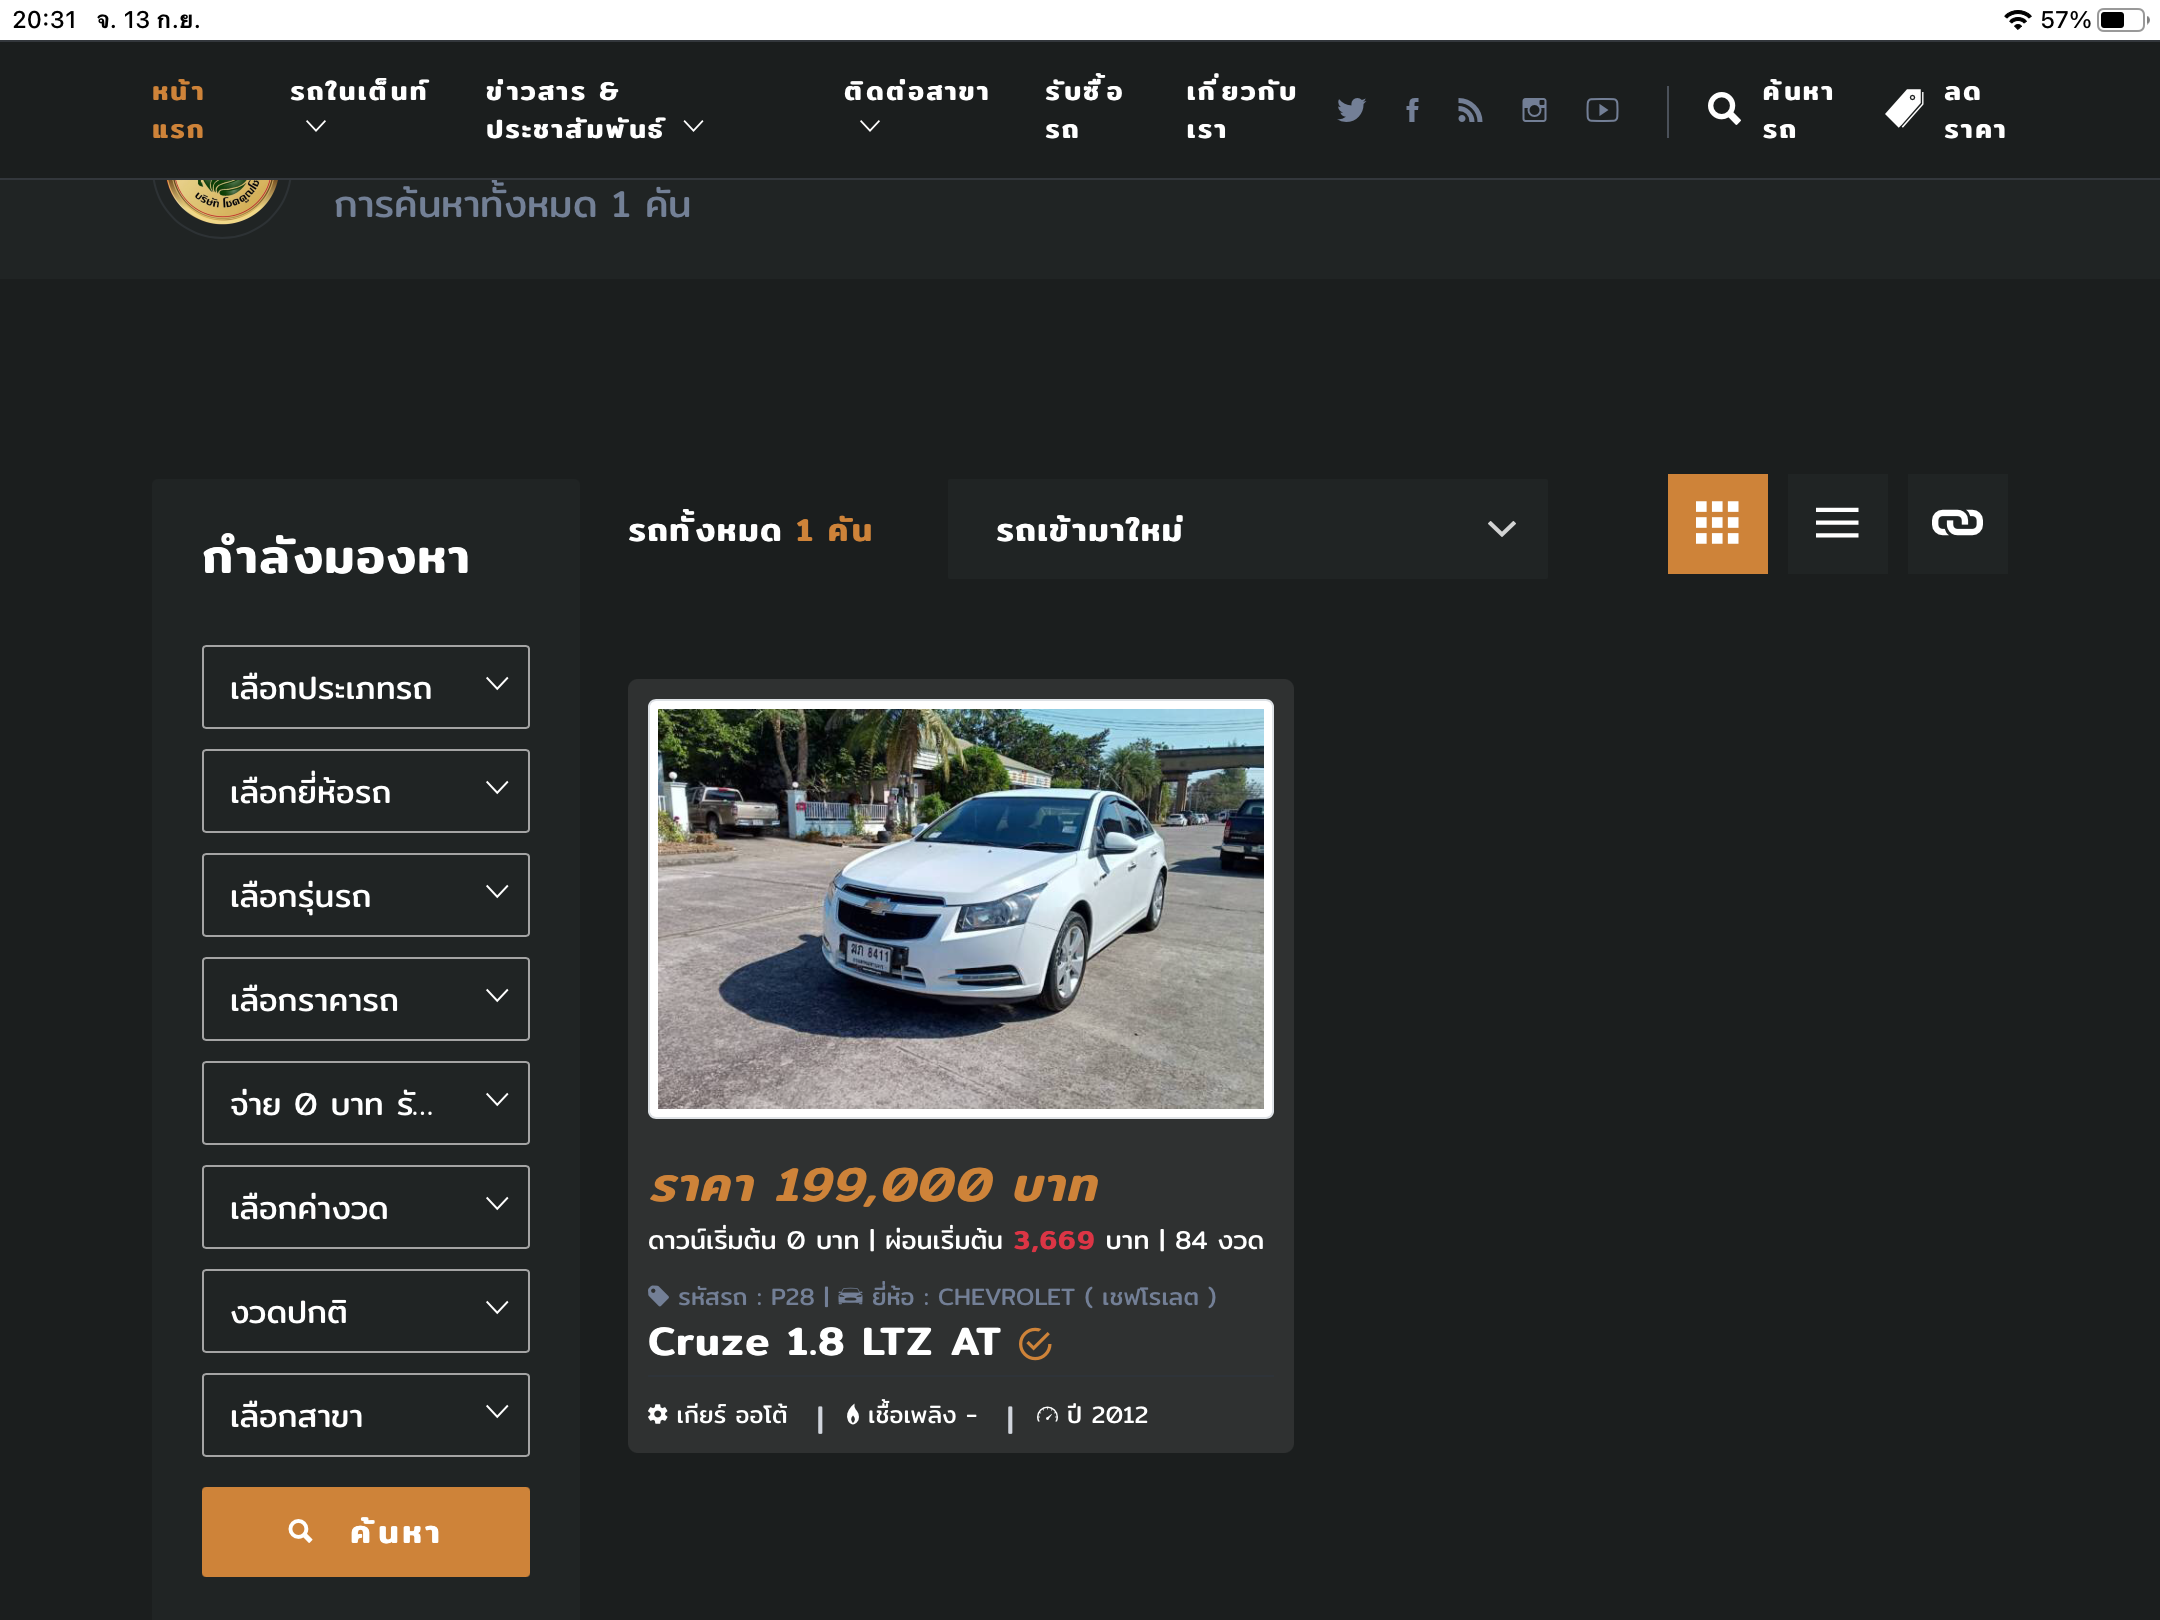Open the YouTube icon in header
This screenshot has width=2160, height=1620.
(x=1602, y=110)
